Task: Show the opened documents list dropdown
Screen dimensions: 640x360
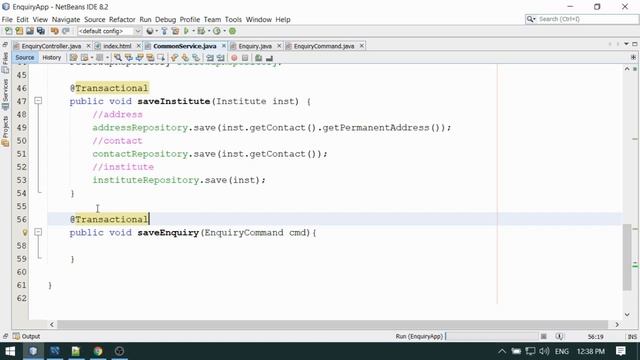Action: point(626,44)
